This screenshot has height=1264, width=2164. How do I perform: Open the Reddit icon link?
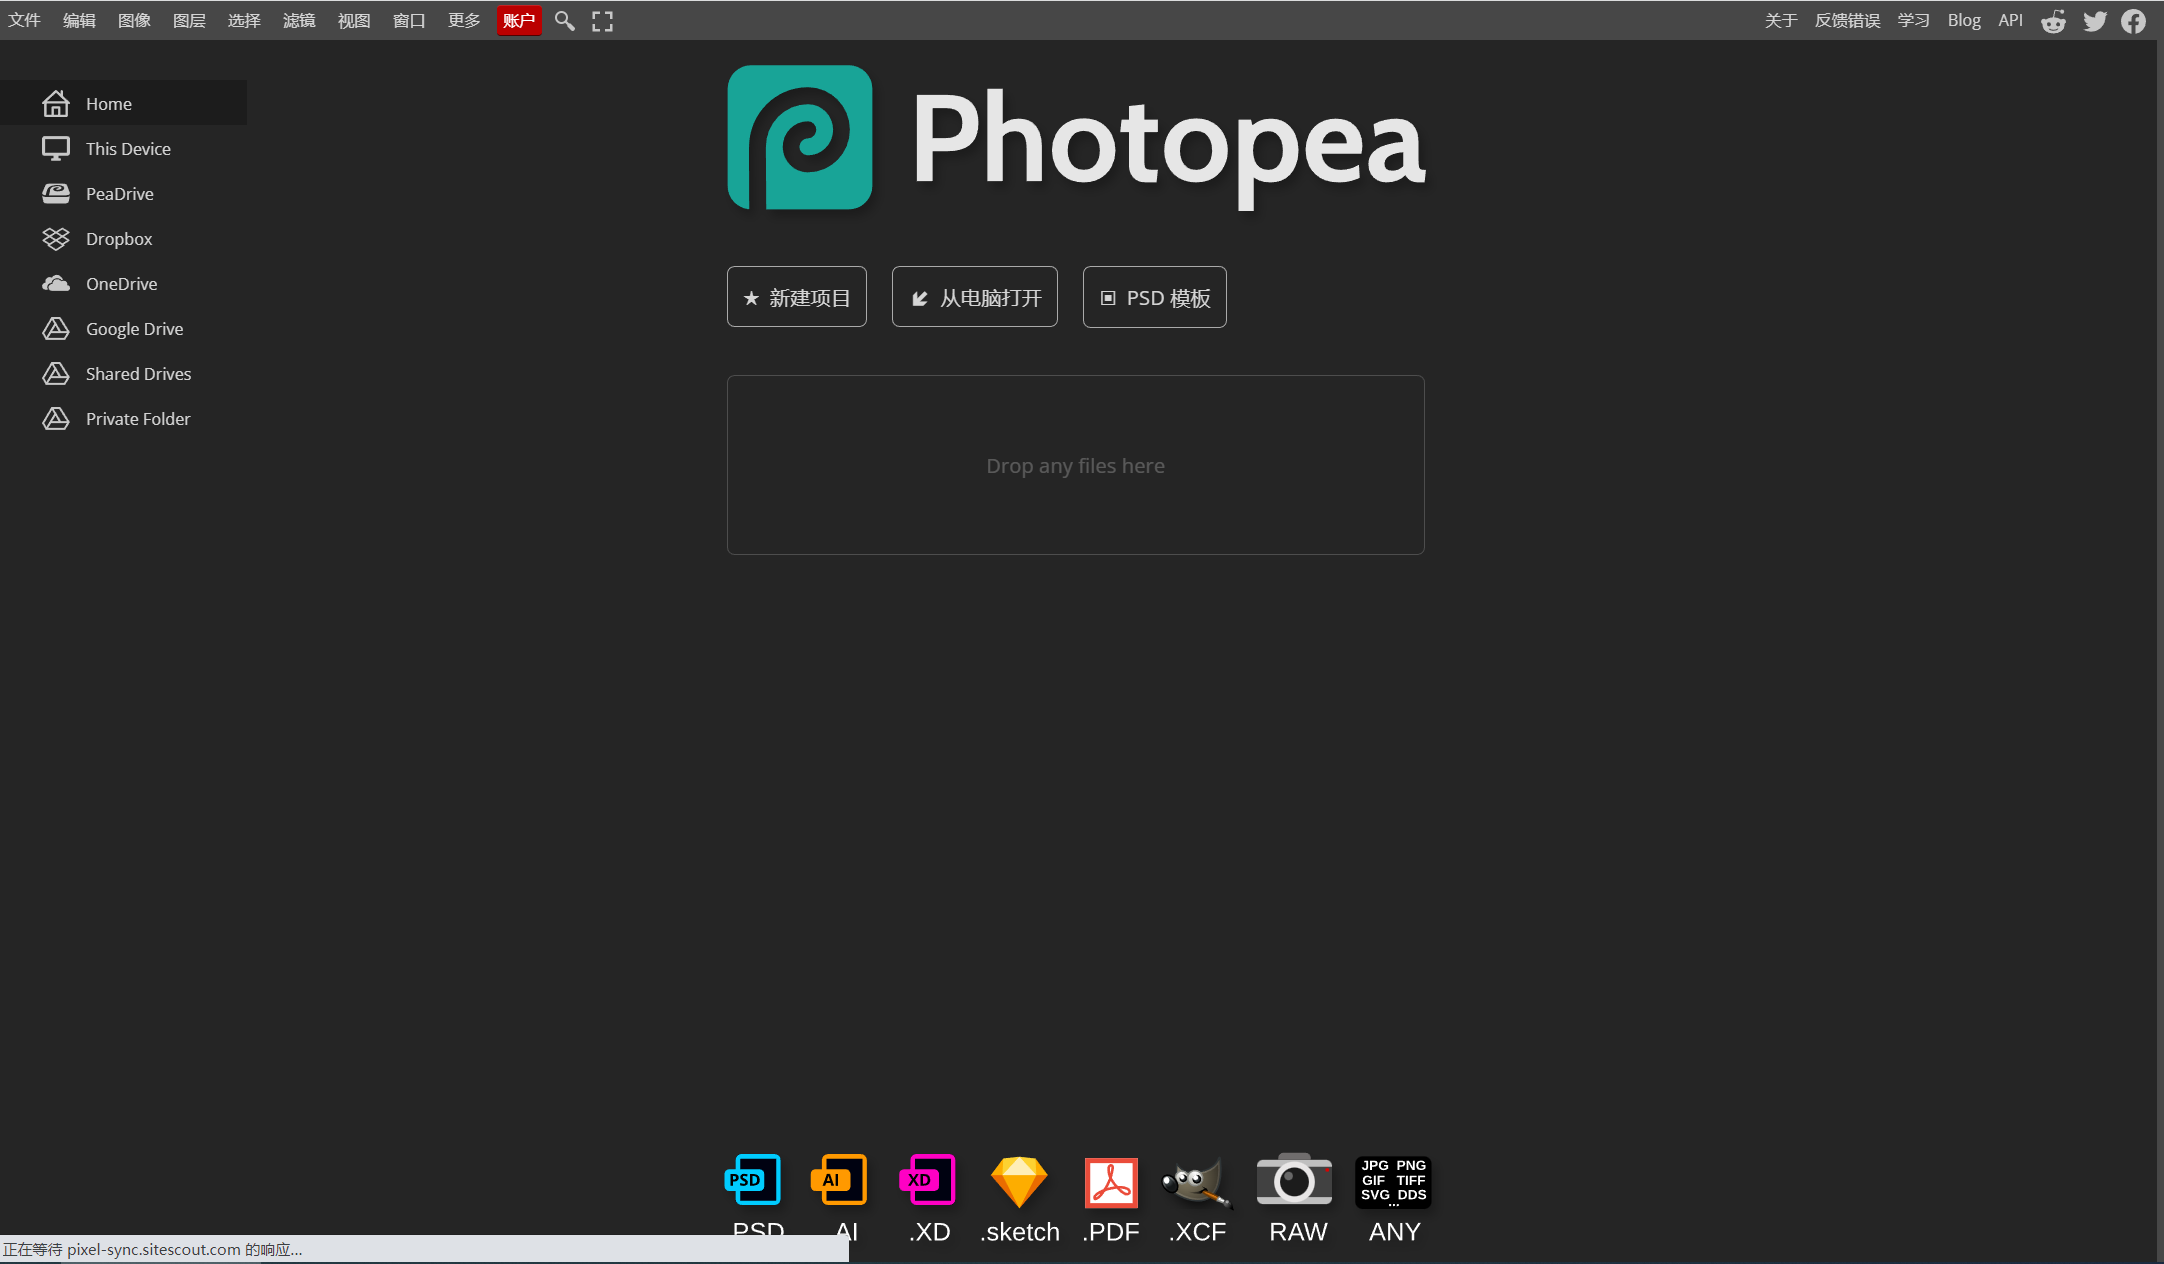pyautogui.click(x=2053, y=21)
